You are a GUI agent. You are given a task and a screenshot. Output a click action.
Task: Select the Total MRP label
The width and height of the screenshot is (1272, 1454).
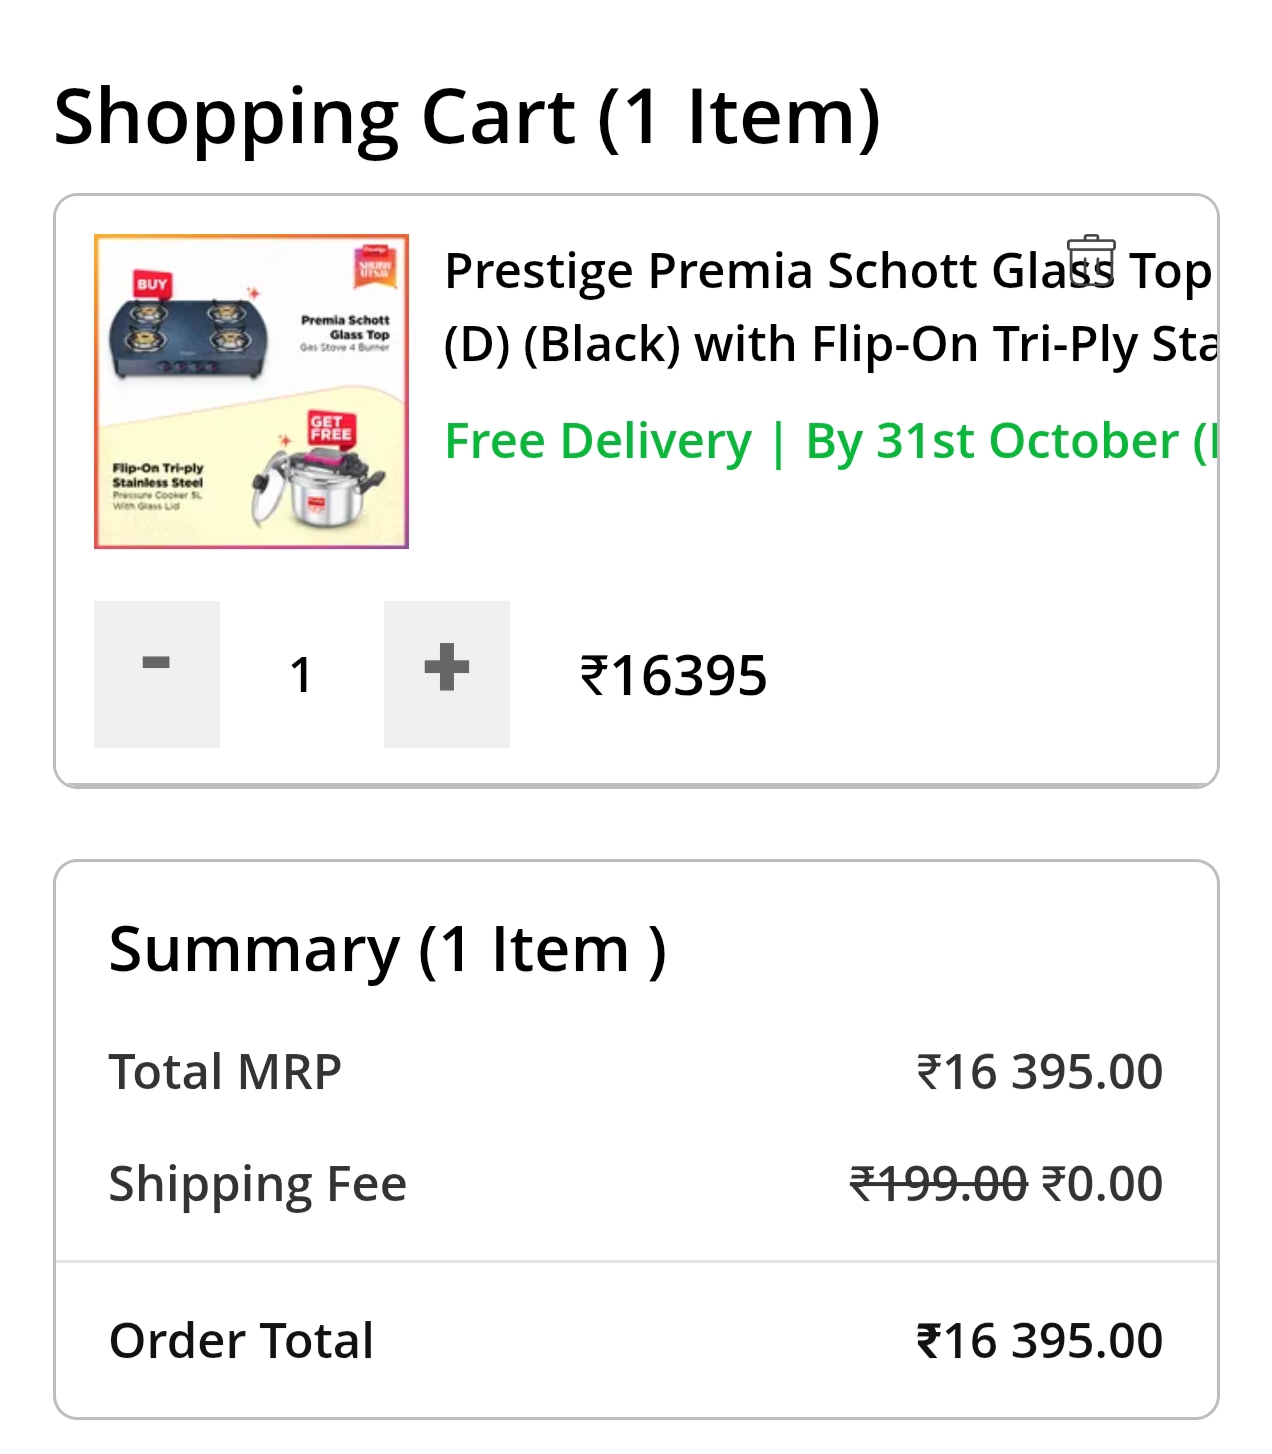point(225,1072)
